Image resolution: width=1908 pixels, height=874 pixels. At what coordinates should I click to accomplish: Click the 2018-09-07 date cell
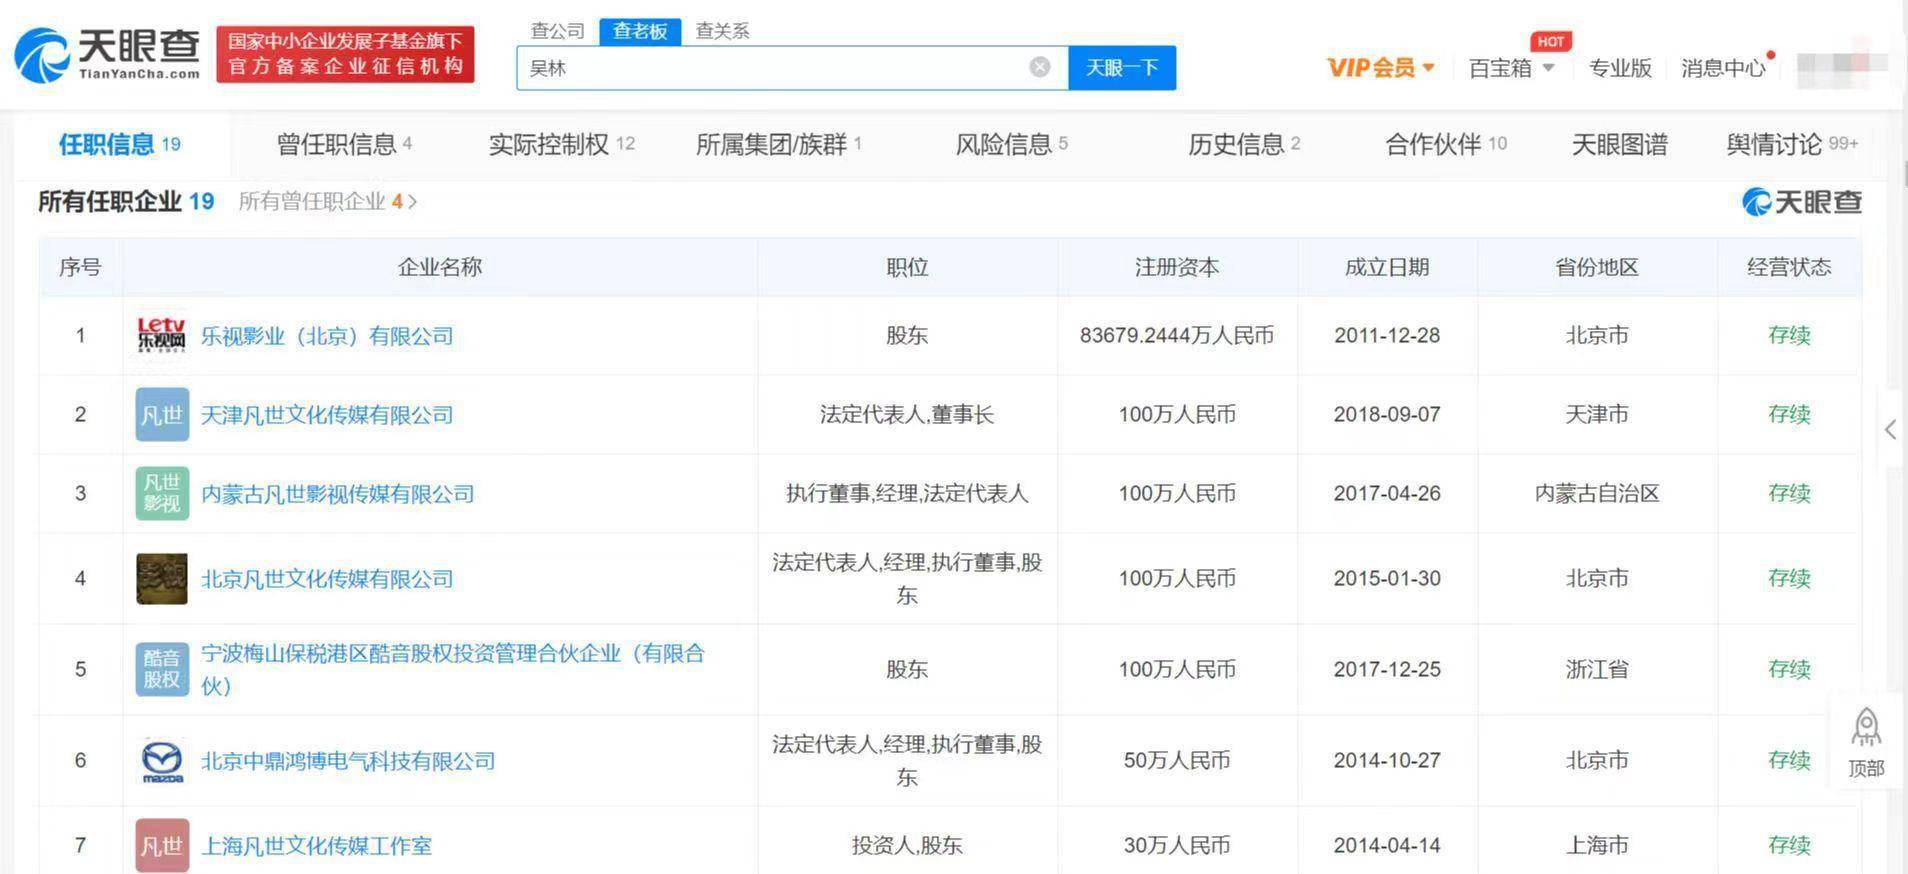(x=1387, y=415)
